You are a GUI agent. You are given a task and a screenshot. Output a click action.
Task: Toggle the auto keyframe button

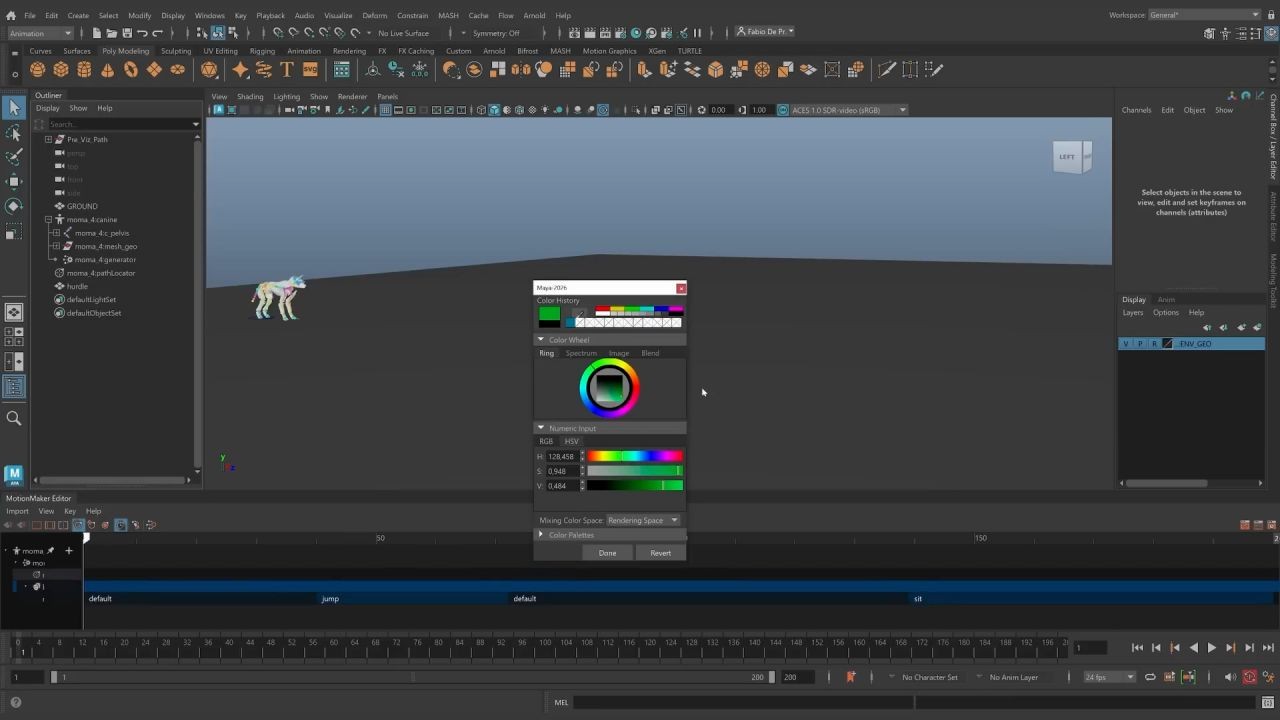click(x=1249, y=677)
